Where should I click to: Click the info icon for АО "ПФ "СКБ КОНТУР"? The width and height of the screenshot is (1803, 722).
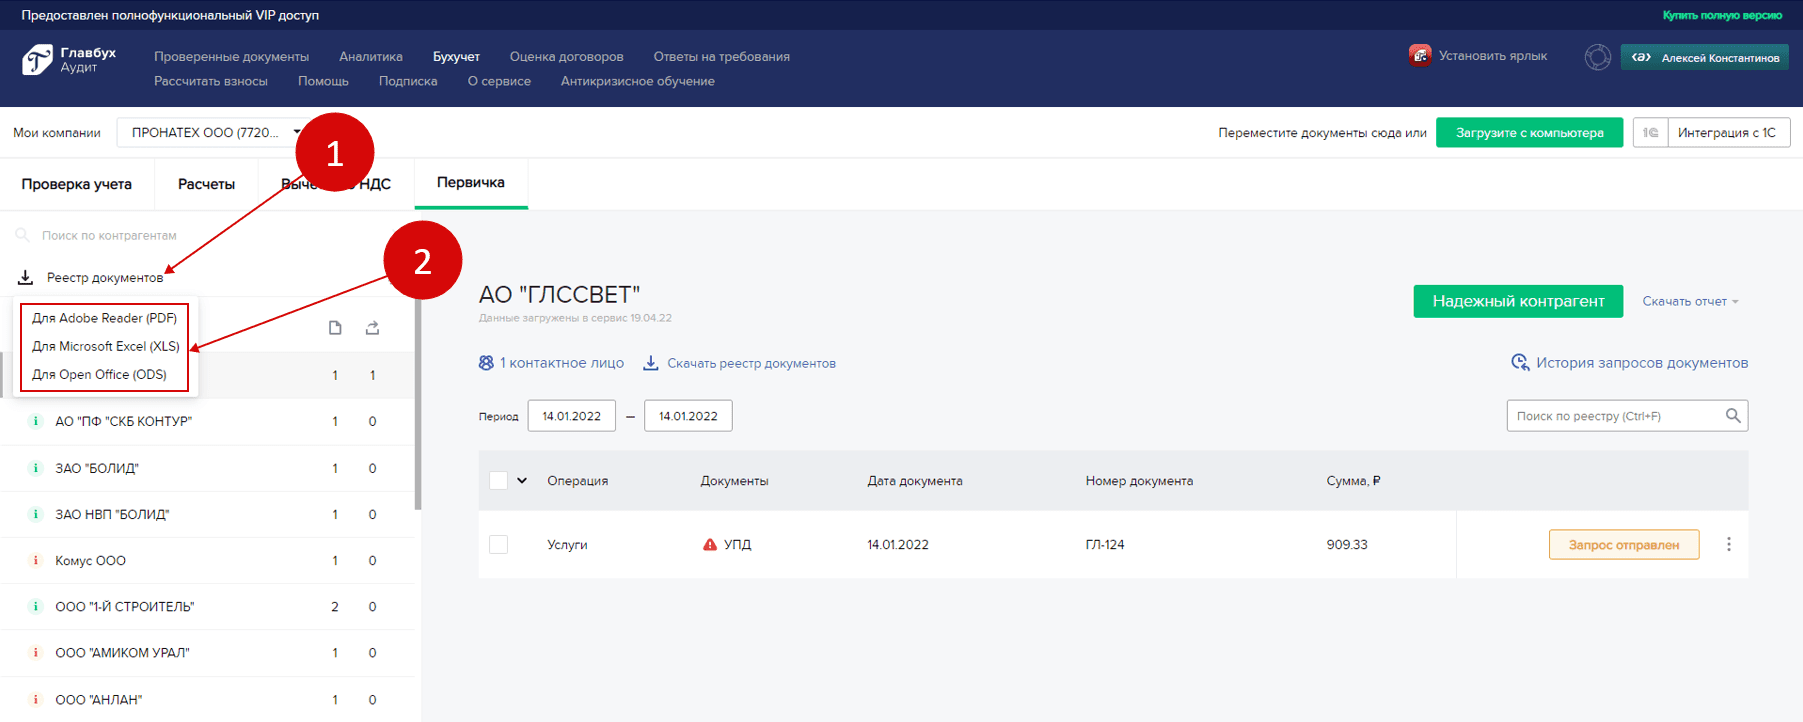(36, 421)
